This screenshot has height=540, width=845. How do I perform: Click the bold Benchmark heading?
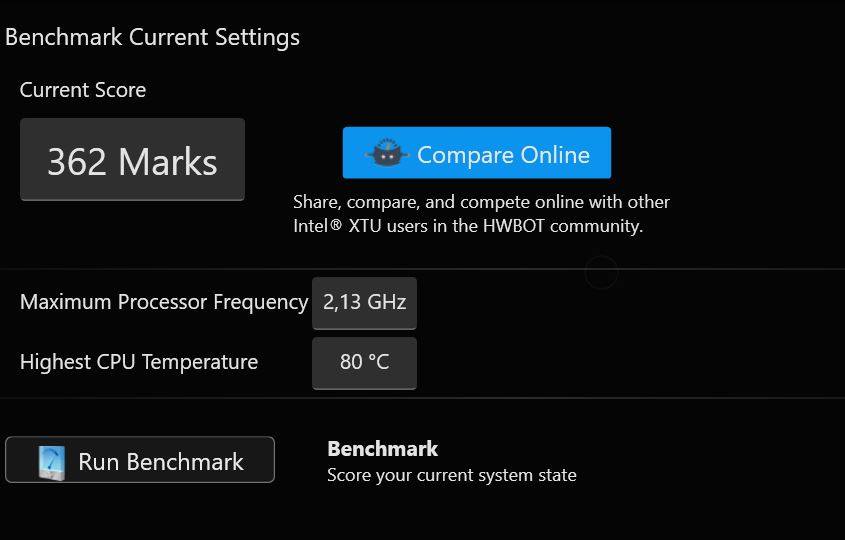click(383, 449)
